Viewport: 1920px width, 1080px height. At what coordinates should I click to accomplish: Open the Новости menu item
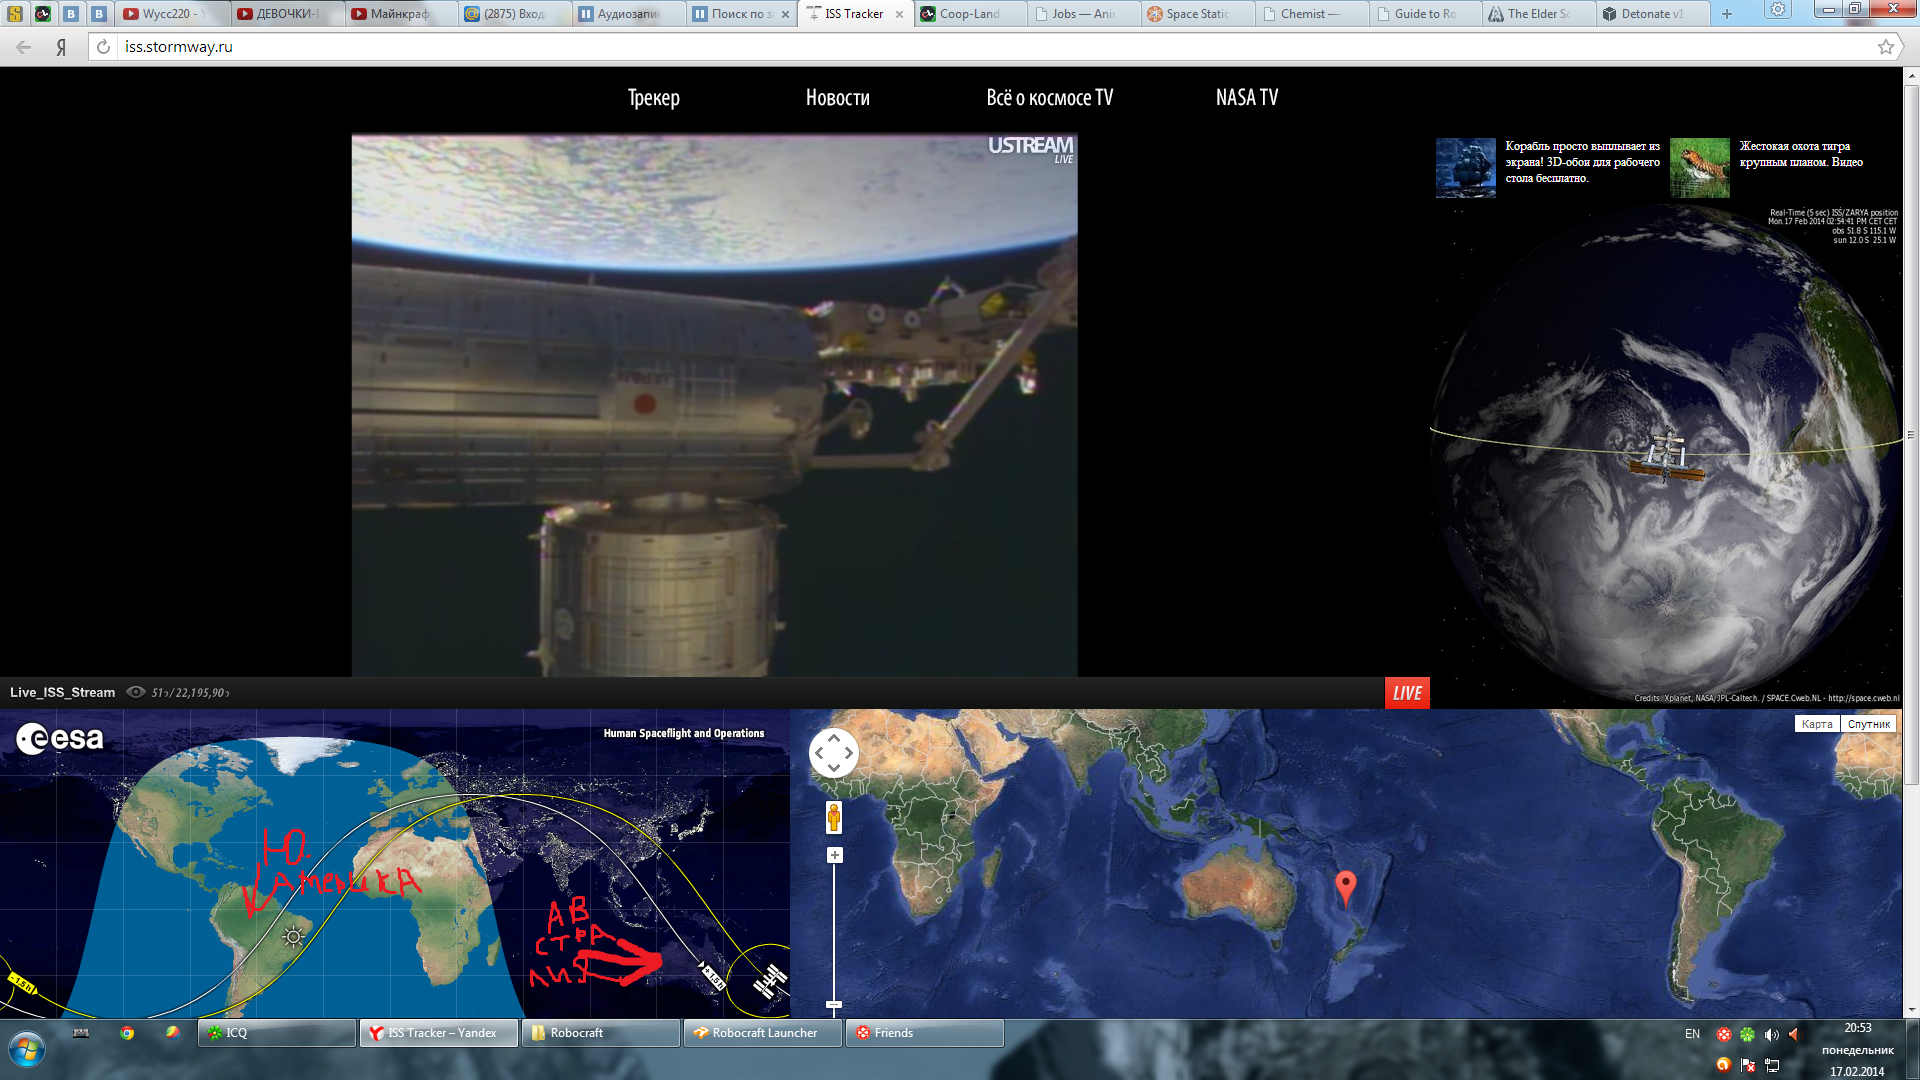[838, 97]
